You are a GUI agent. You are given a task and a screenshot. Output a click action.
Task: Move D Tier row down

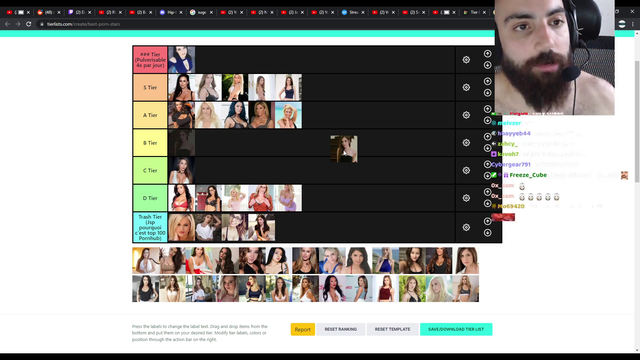click(x=487, y=204)
